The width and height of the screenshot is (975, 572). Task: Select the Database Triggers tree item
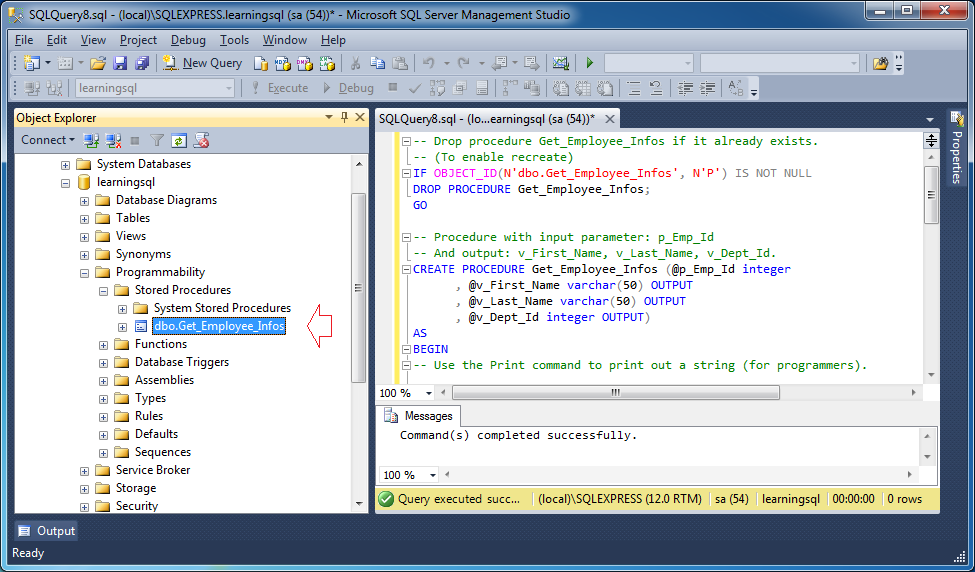pyautogui.click(x=182, y=362)
